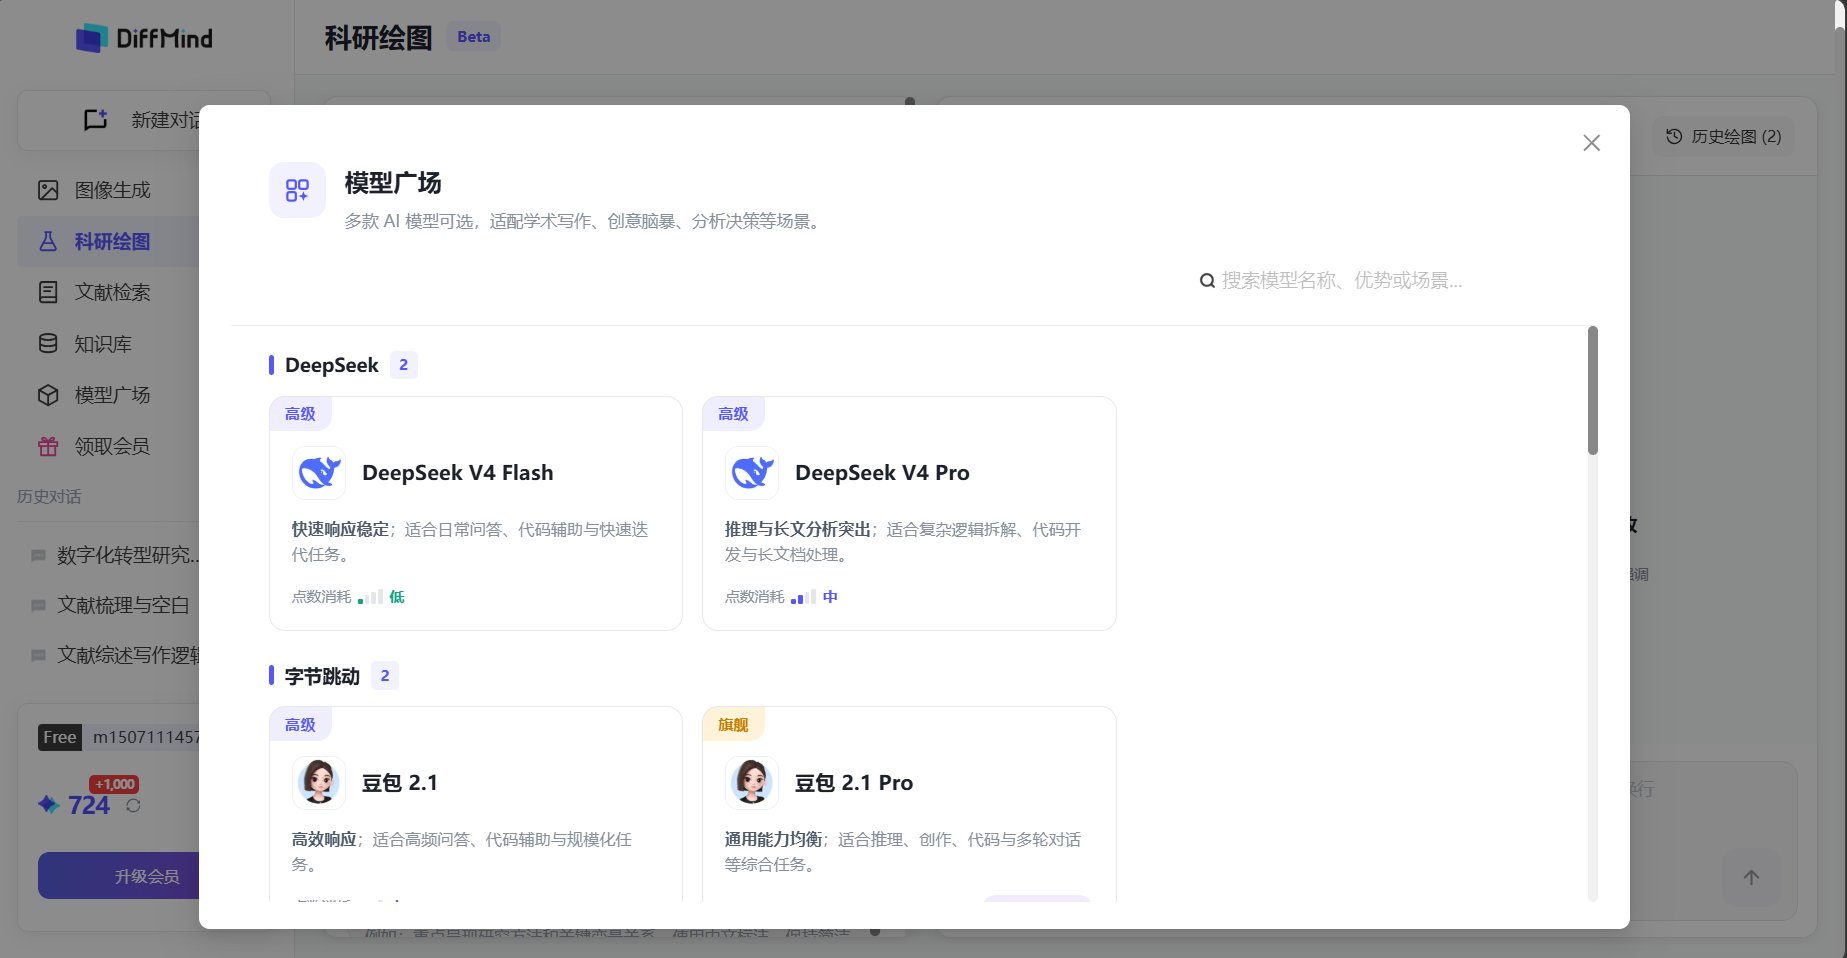Viewport: 1847px width, 958px height.
Task: Click the DeepSeek section header
Action: (331, 365)
